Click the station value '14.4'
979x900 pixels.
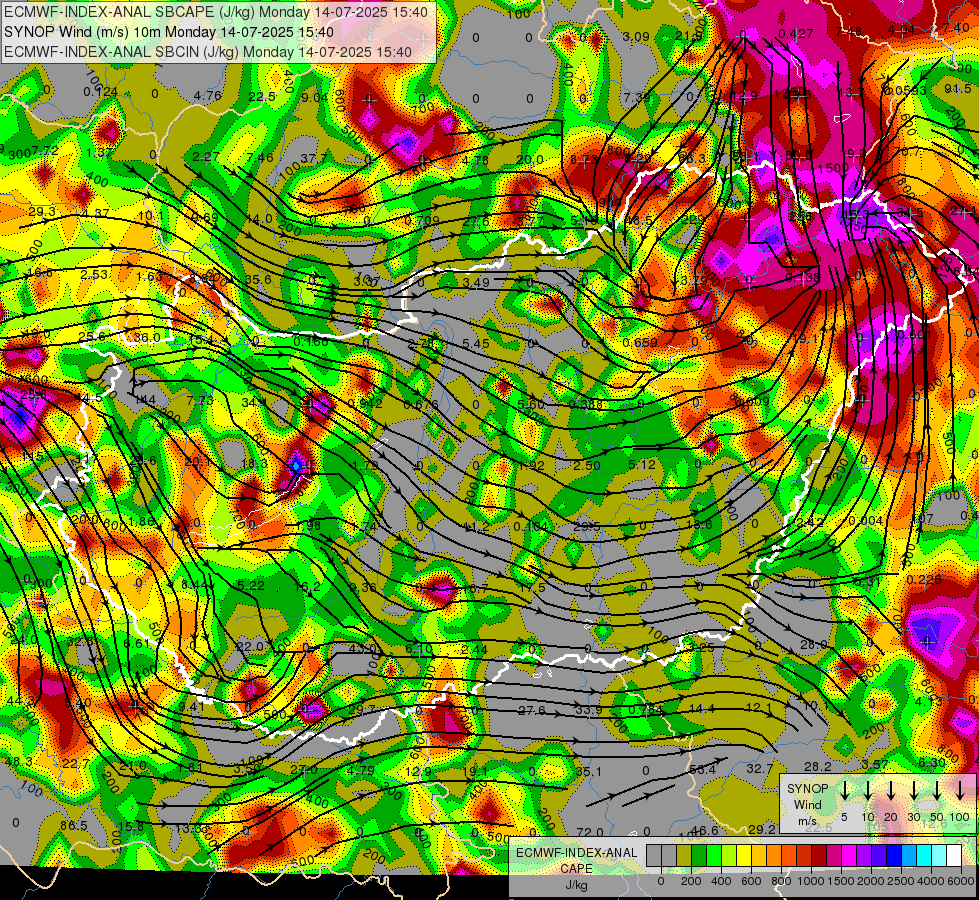702,708
